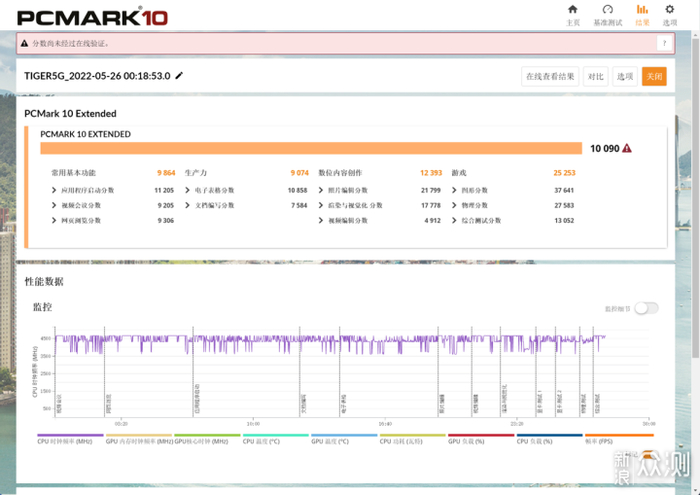Toggle GPU 内存时钟频率 (MHz) tan legend

(139, 441)
